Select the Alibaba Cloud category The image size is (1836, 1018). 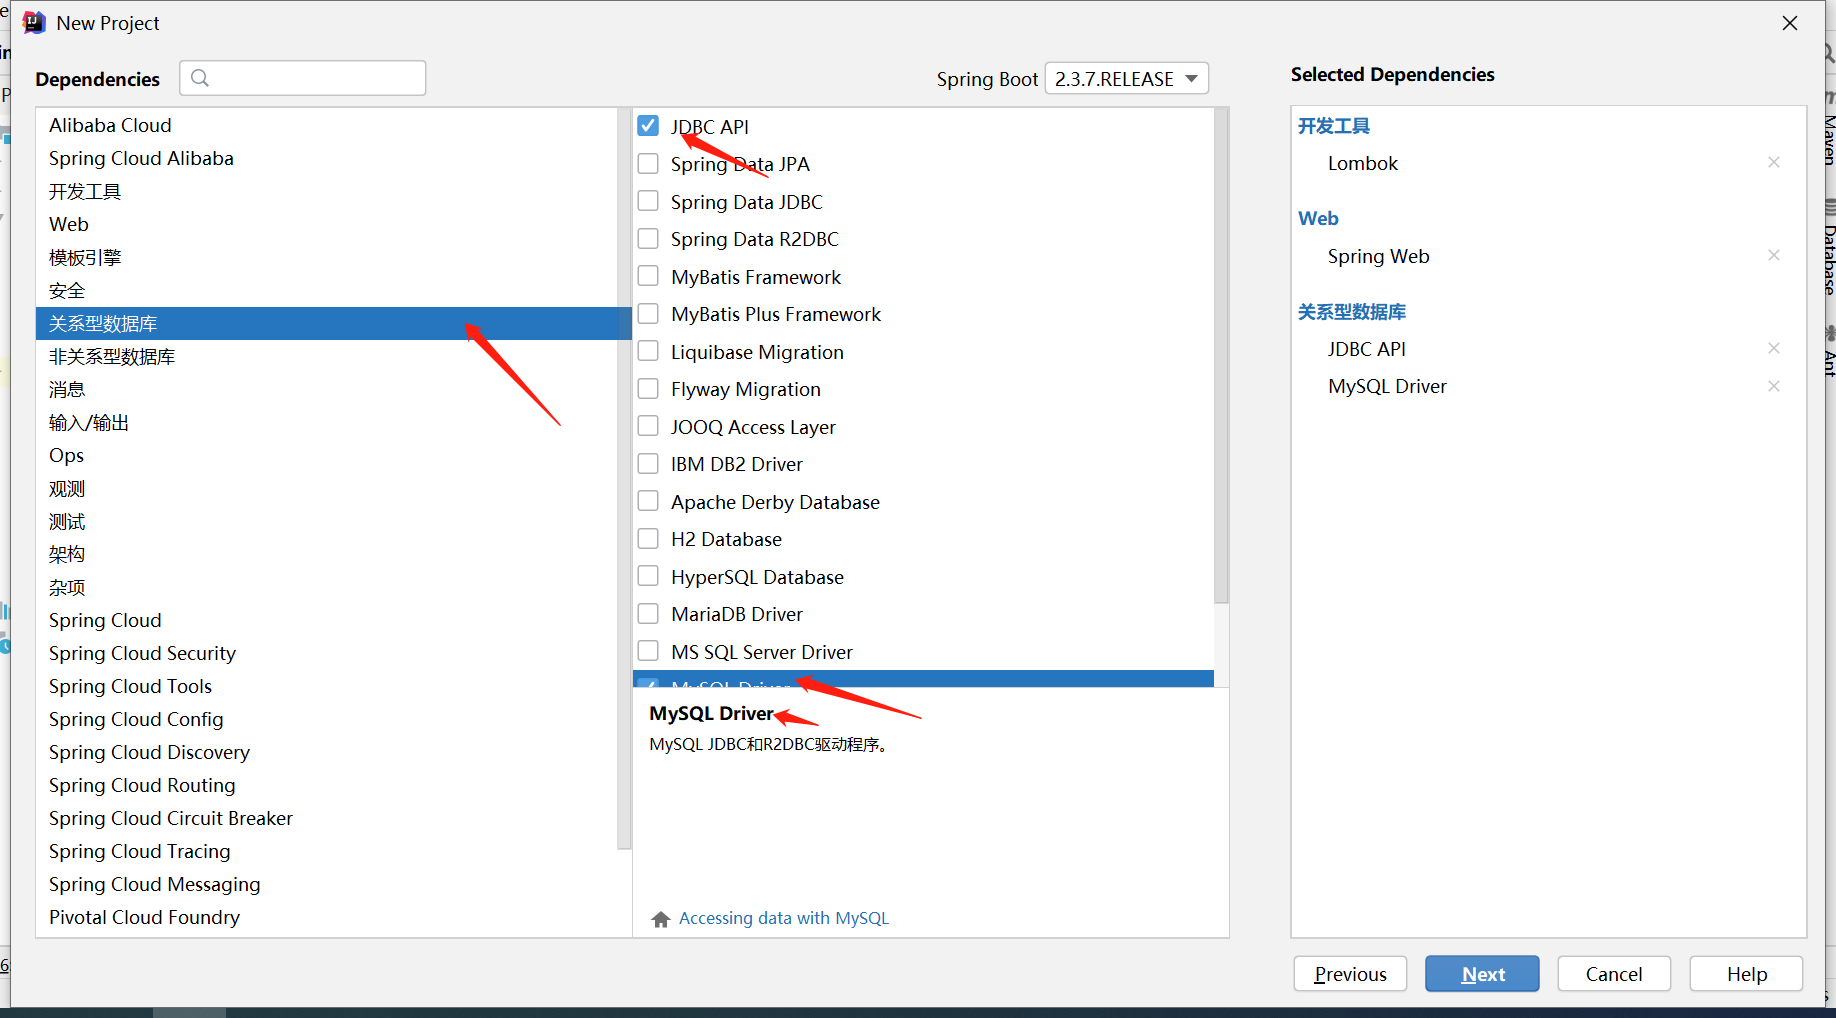[110, 125]
